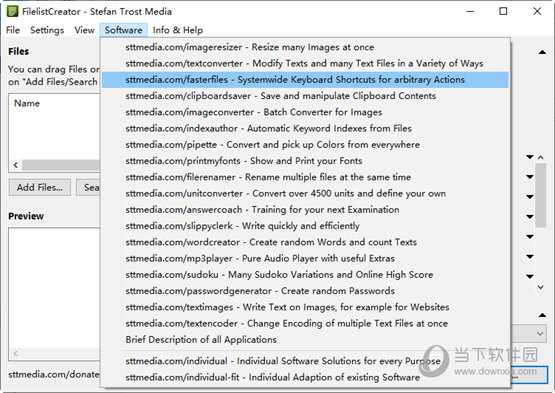Close the FilelistCreator window
This screenshot has height=393, width=555.
[537, 11]
